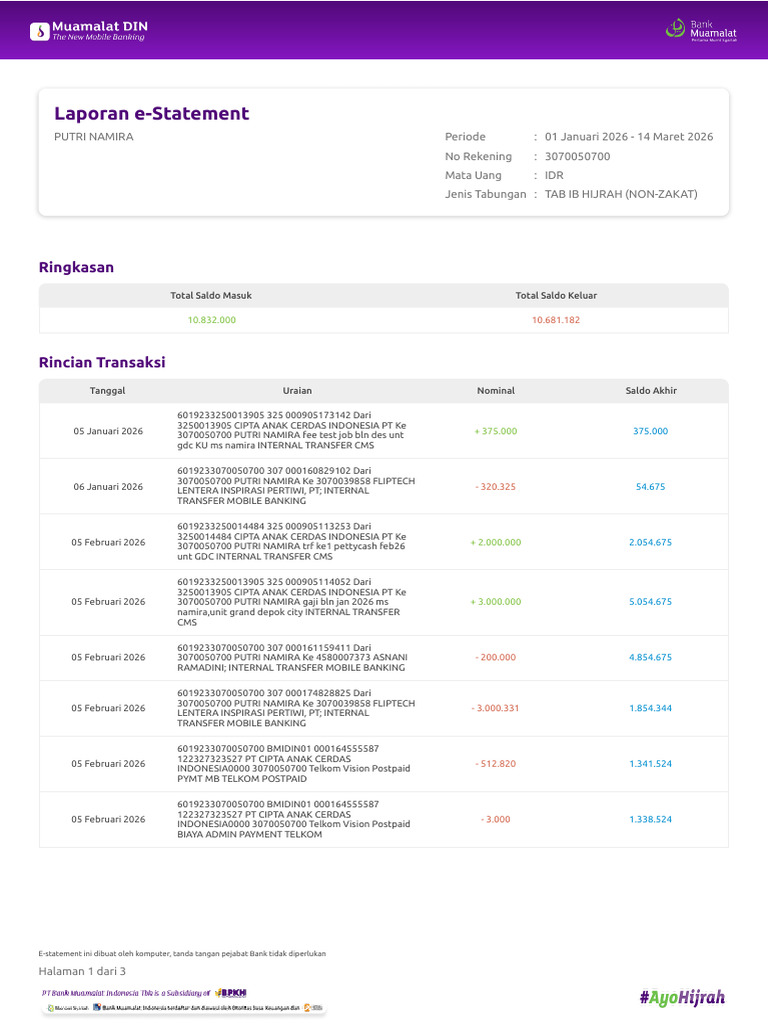Click the description ending PYMT MB TELKOM POSTPAID
The width and height of the screenshot is (768, 1024).
[294, 763]
